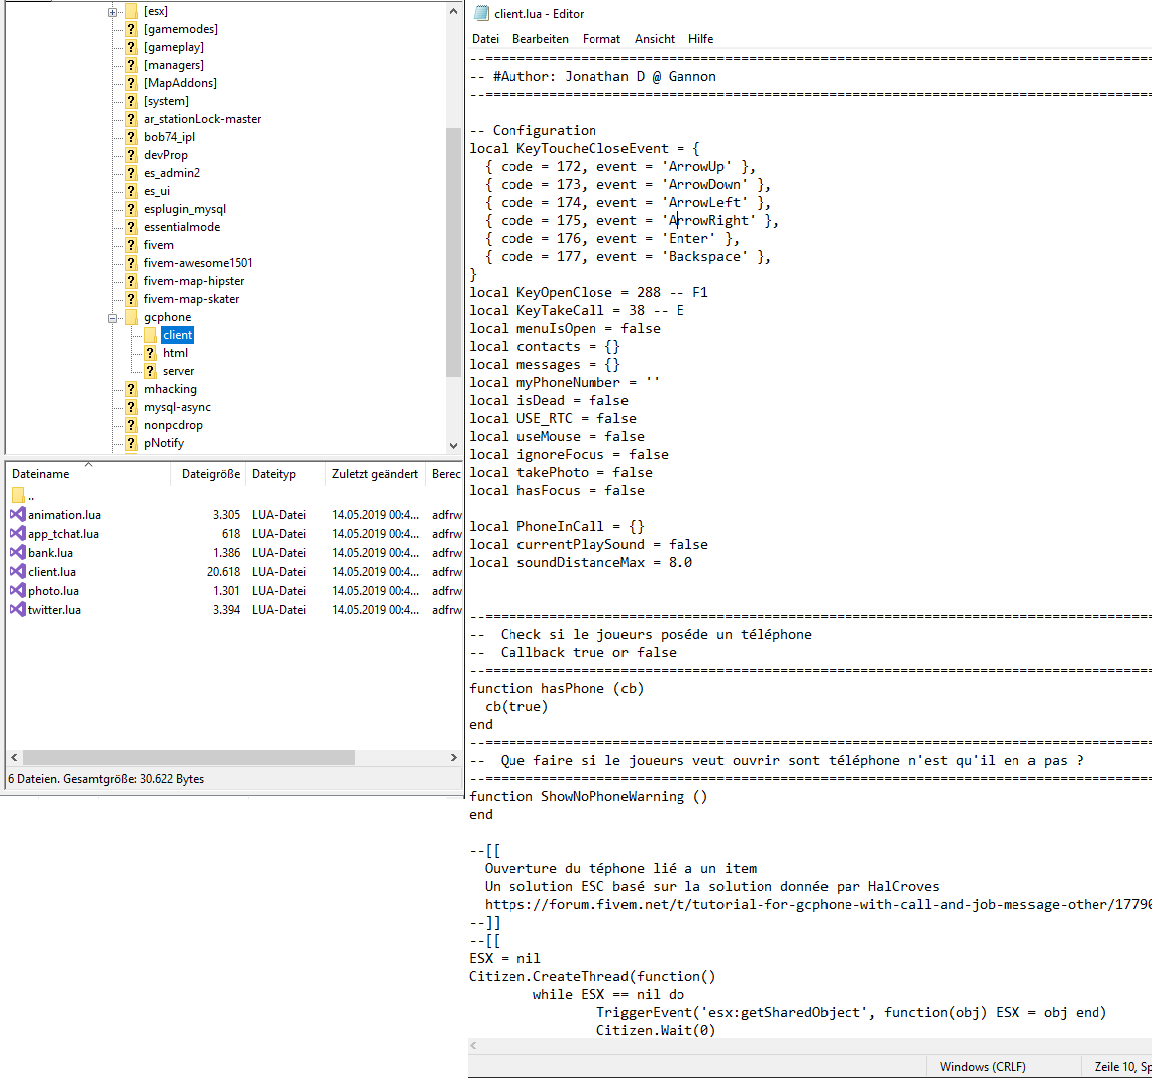
Task: Open the Bearbeiten menu
Action: pos(540,39)
